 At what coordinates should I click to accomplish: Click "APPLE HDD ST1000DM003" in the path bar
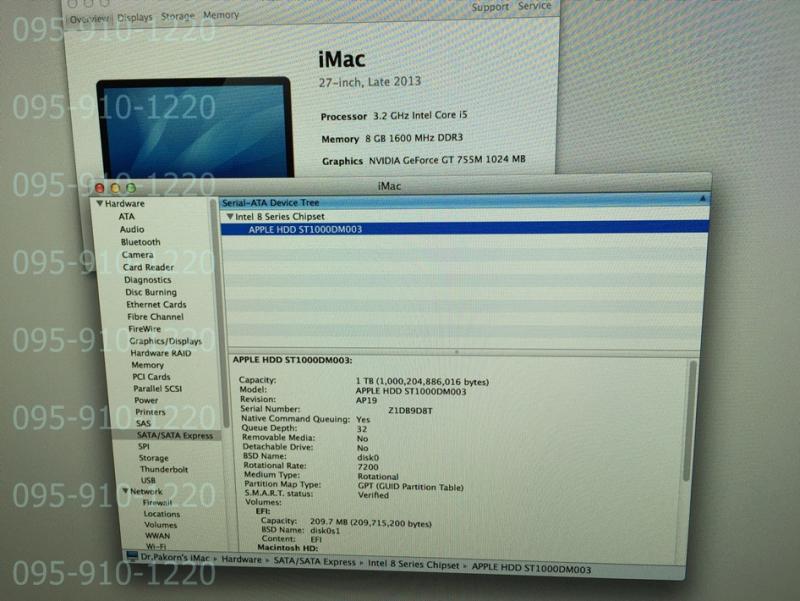pos(532,569)
